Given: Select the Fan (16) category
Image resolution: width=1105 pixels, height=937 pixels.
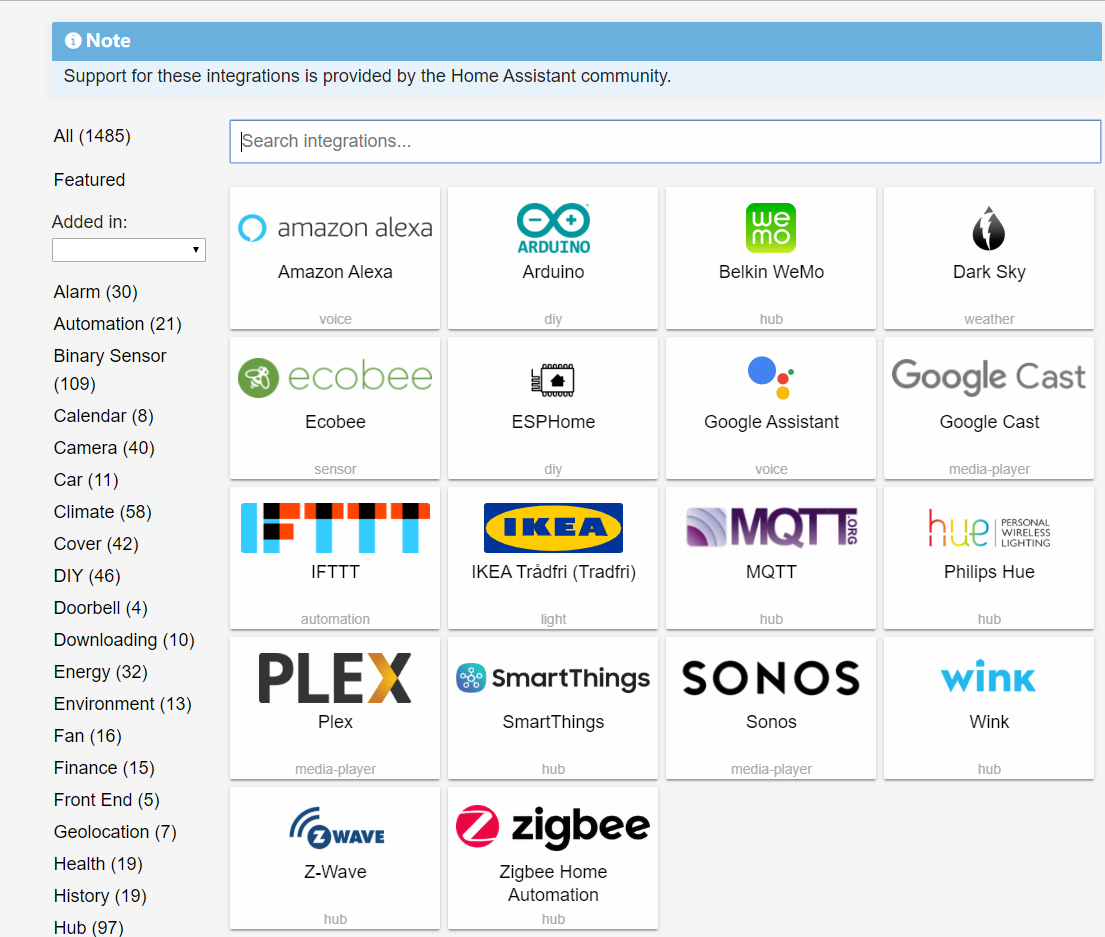Looking at the screenshot, I should tap(88, 736).
